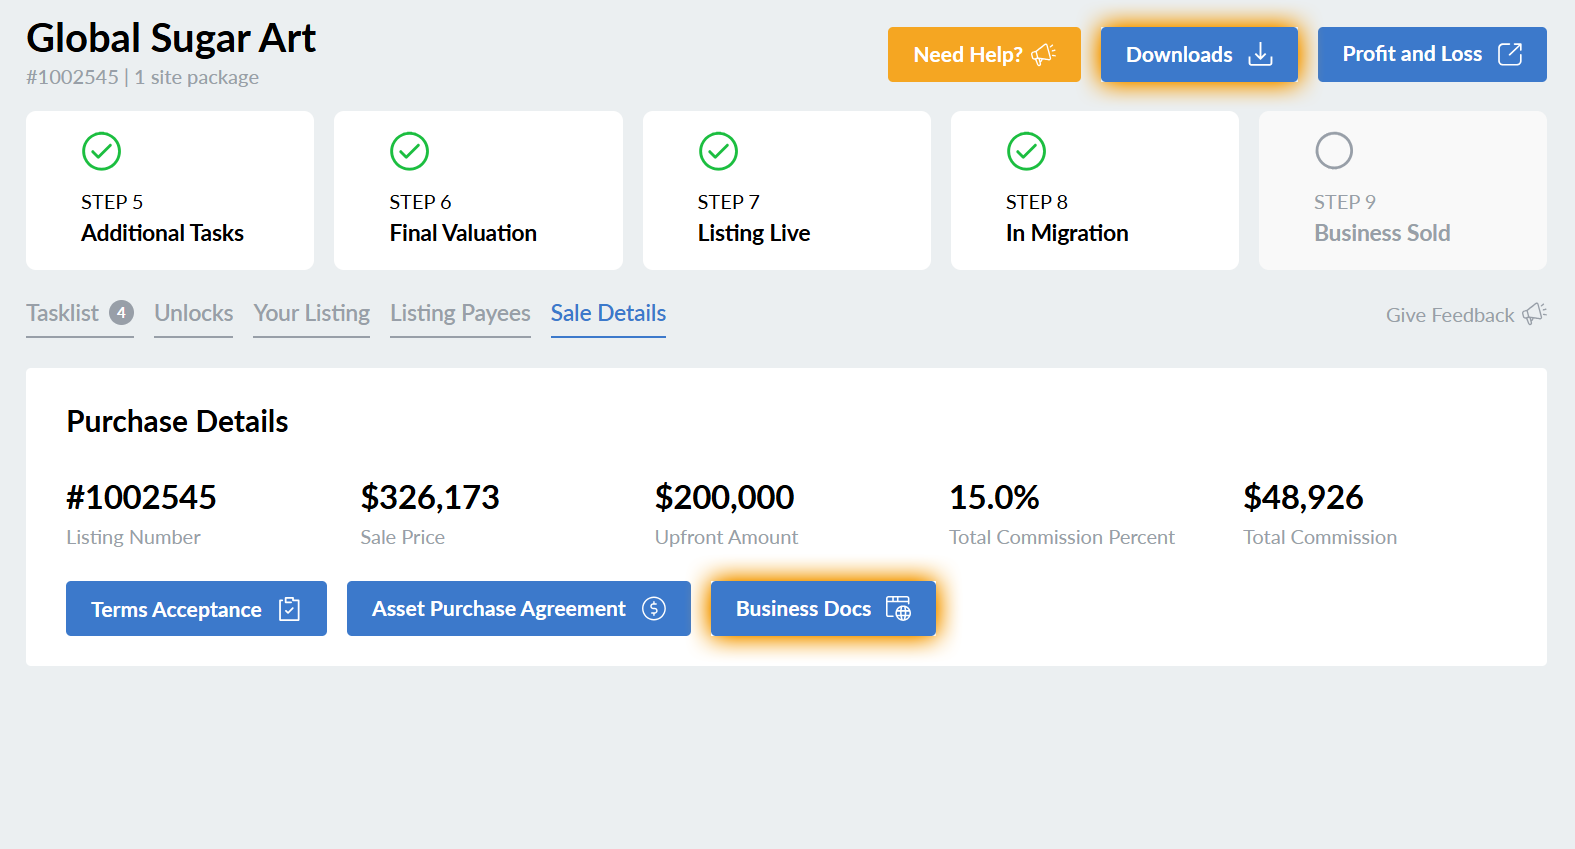Viewport: 1575px width, 849px height.
Task: Go to the Your Listing tab
Action: pyautogui.click(x=311, y=313)
